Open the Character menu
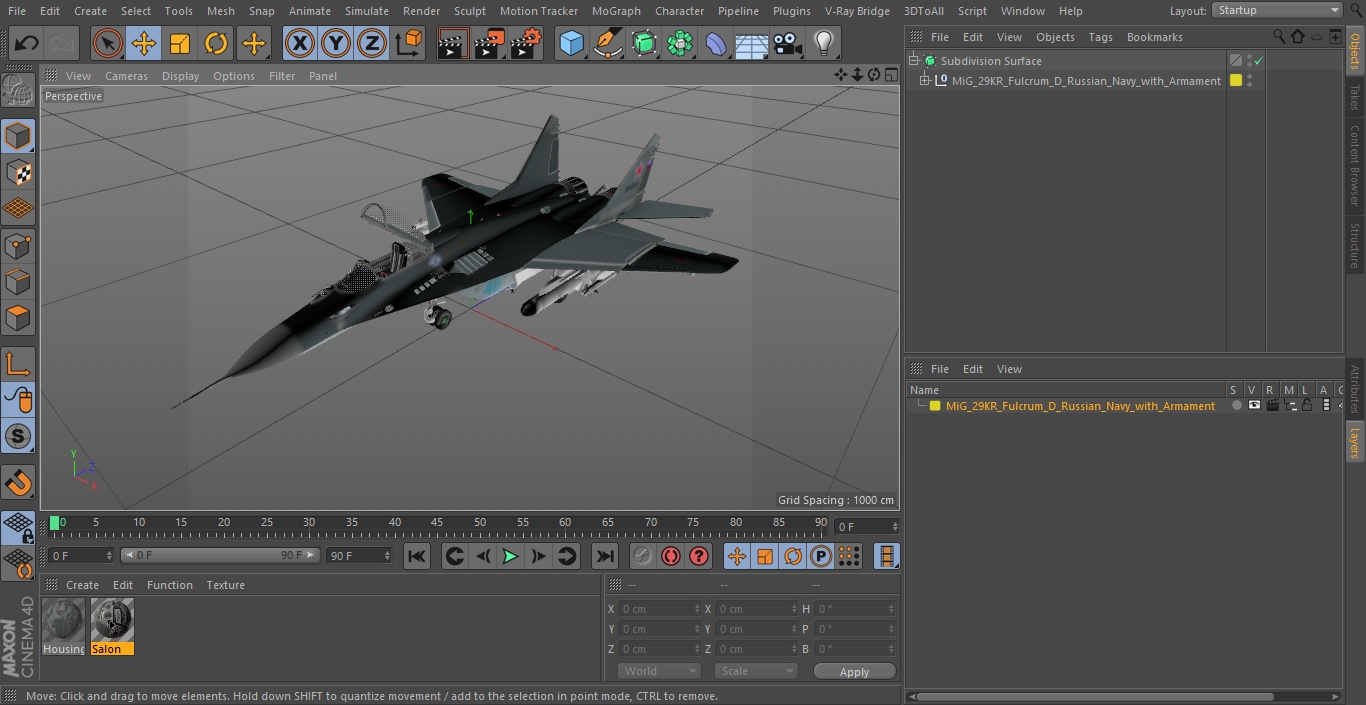 click(679, 11)
